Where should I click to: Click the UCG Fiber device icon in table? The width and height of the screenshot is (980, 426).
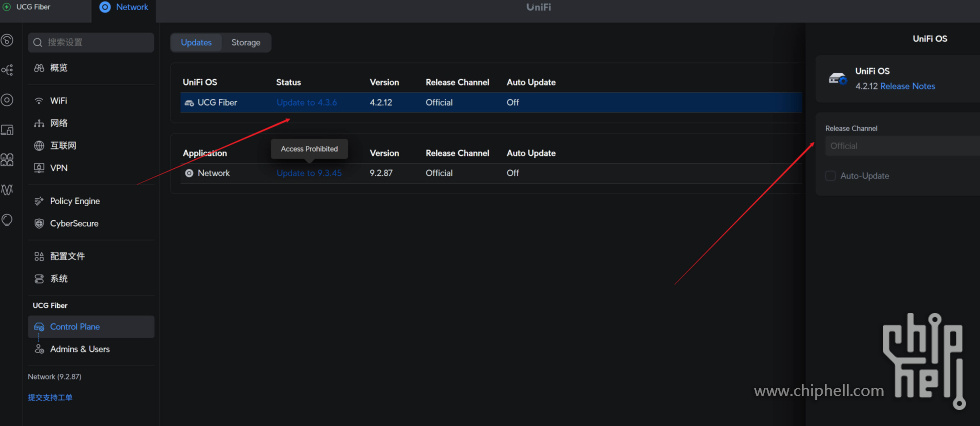click(189, 102)
